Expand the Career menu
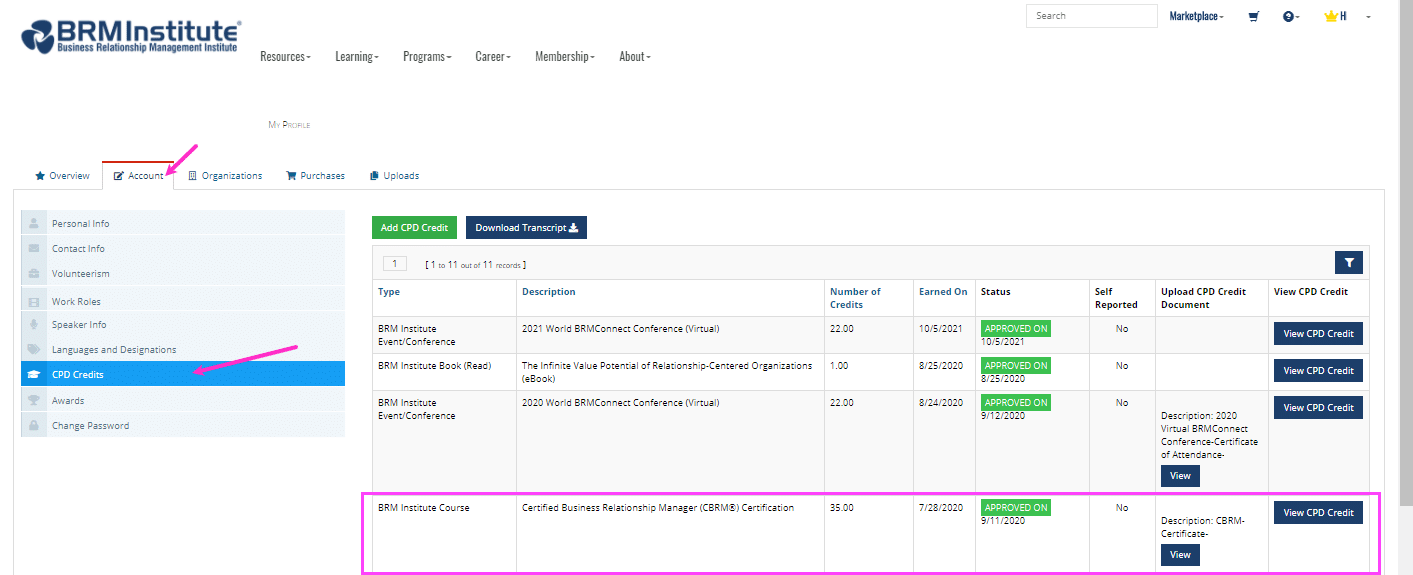 (493, 57)
